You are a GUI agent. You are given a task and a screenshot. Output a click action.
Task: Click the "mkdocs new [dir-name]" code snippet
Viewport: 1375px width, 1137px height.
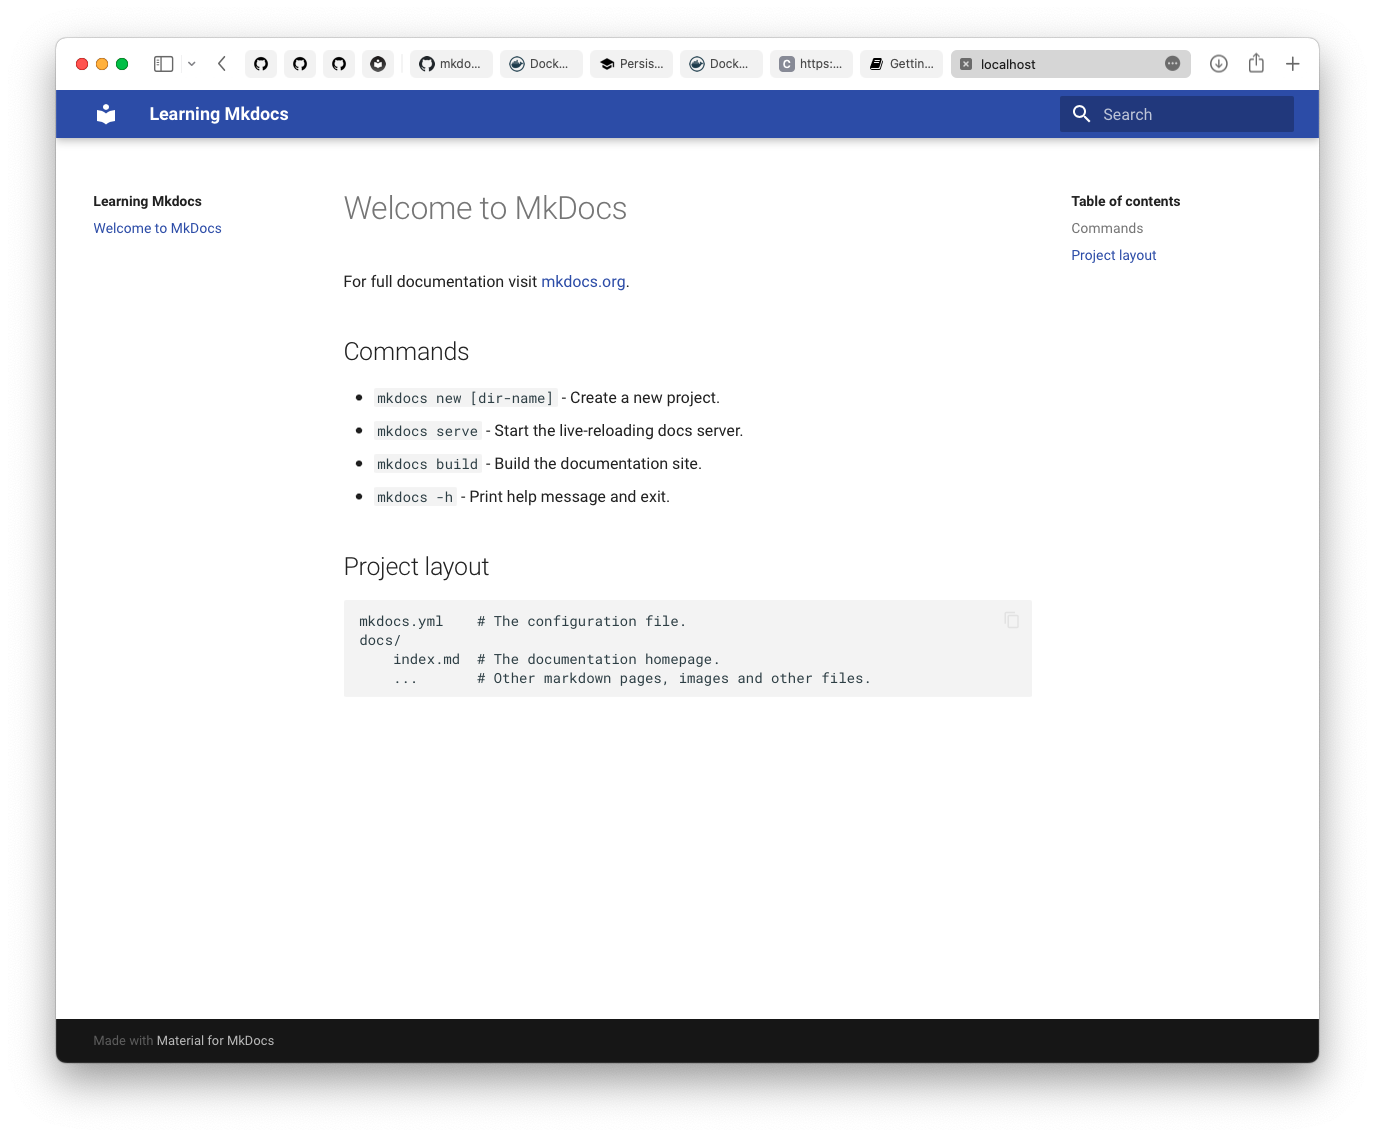(465, 398)
